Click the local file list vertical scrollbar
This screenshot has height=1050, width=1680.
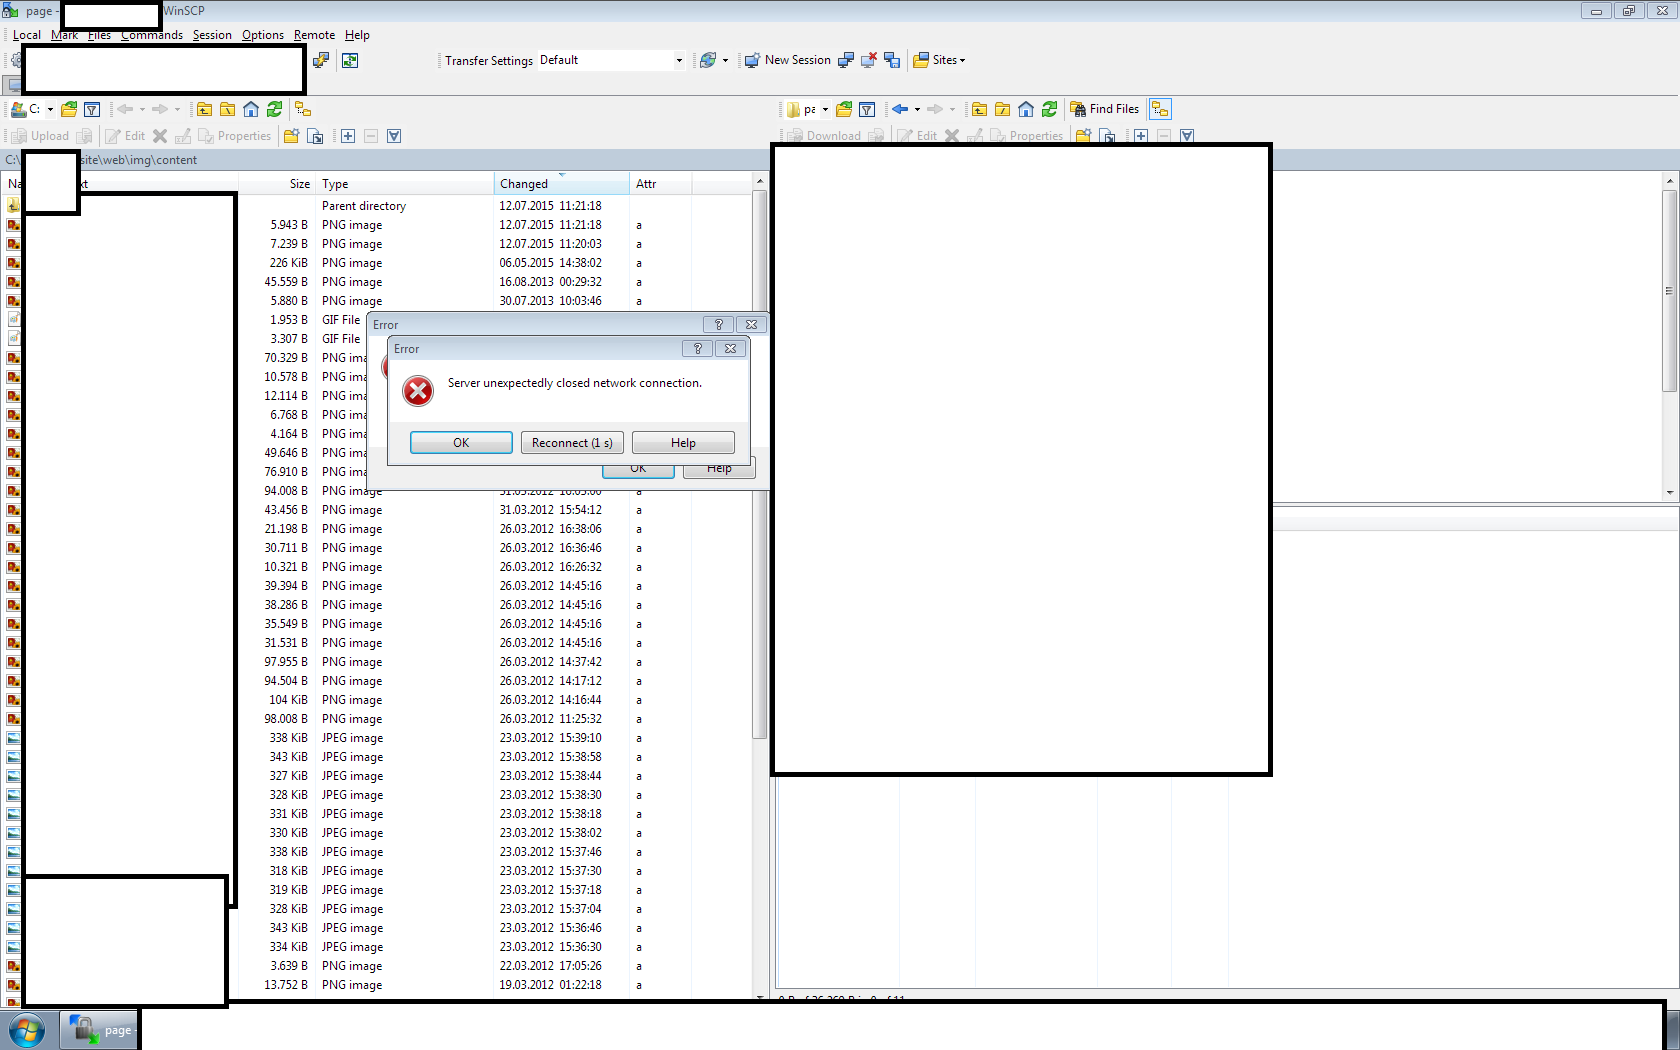pyautogui.click(x=760, y=600)
